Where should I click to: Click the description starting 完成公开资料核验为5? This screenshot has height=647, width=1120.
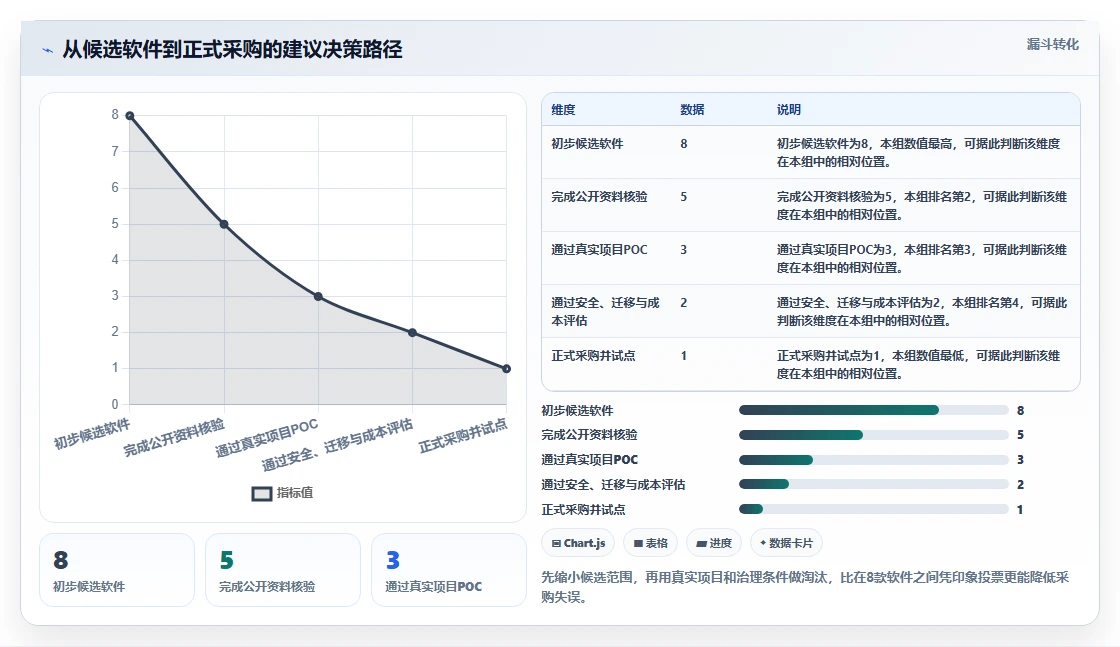[x=922, y=206]
